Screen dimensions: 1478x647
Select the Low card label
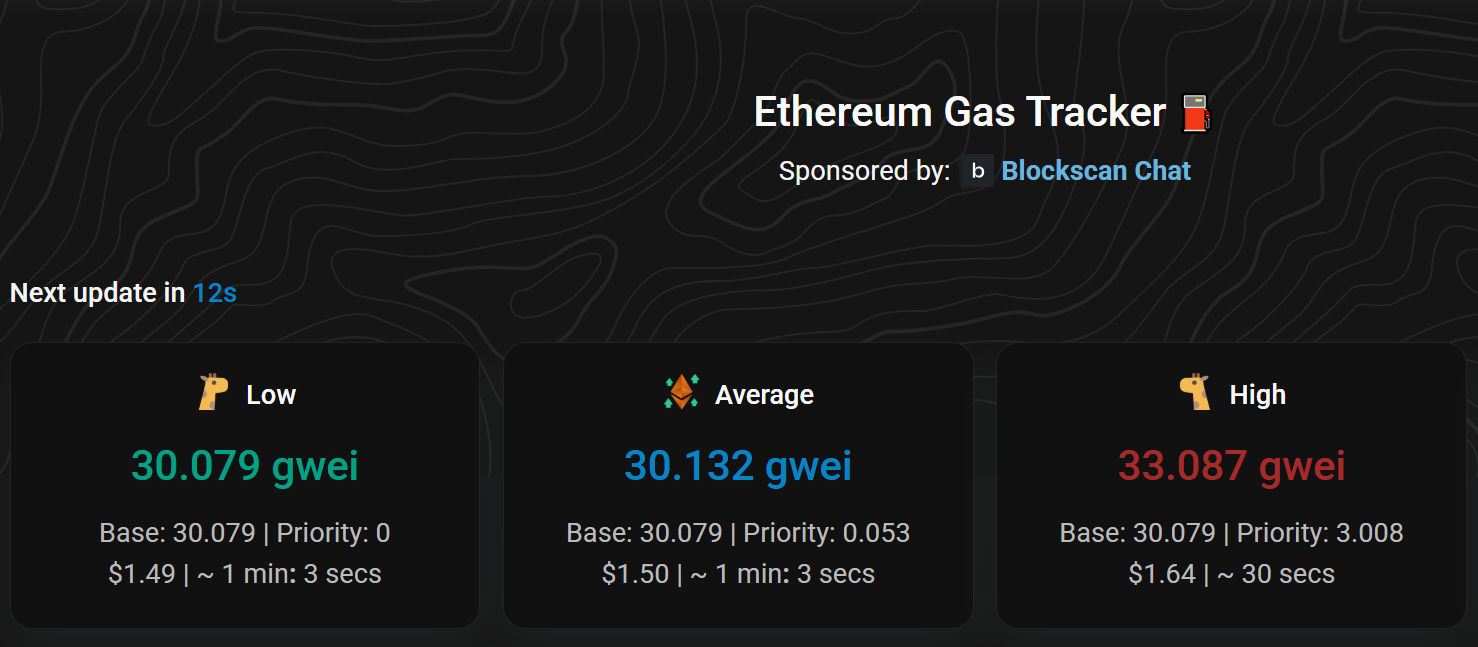(x=271, y=395)
